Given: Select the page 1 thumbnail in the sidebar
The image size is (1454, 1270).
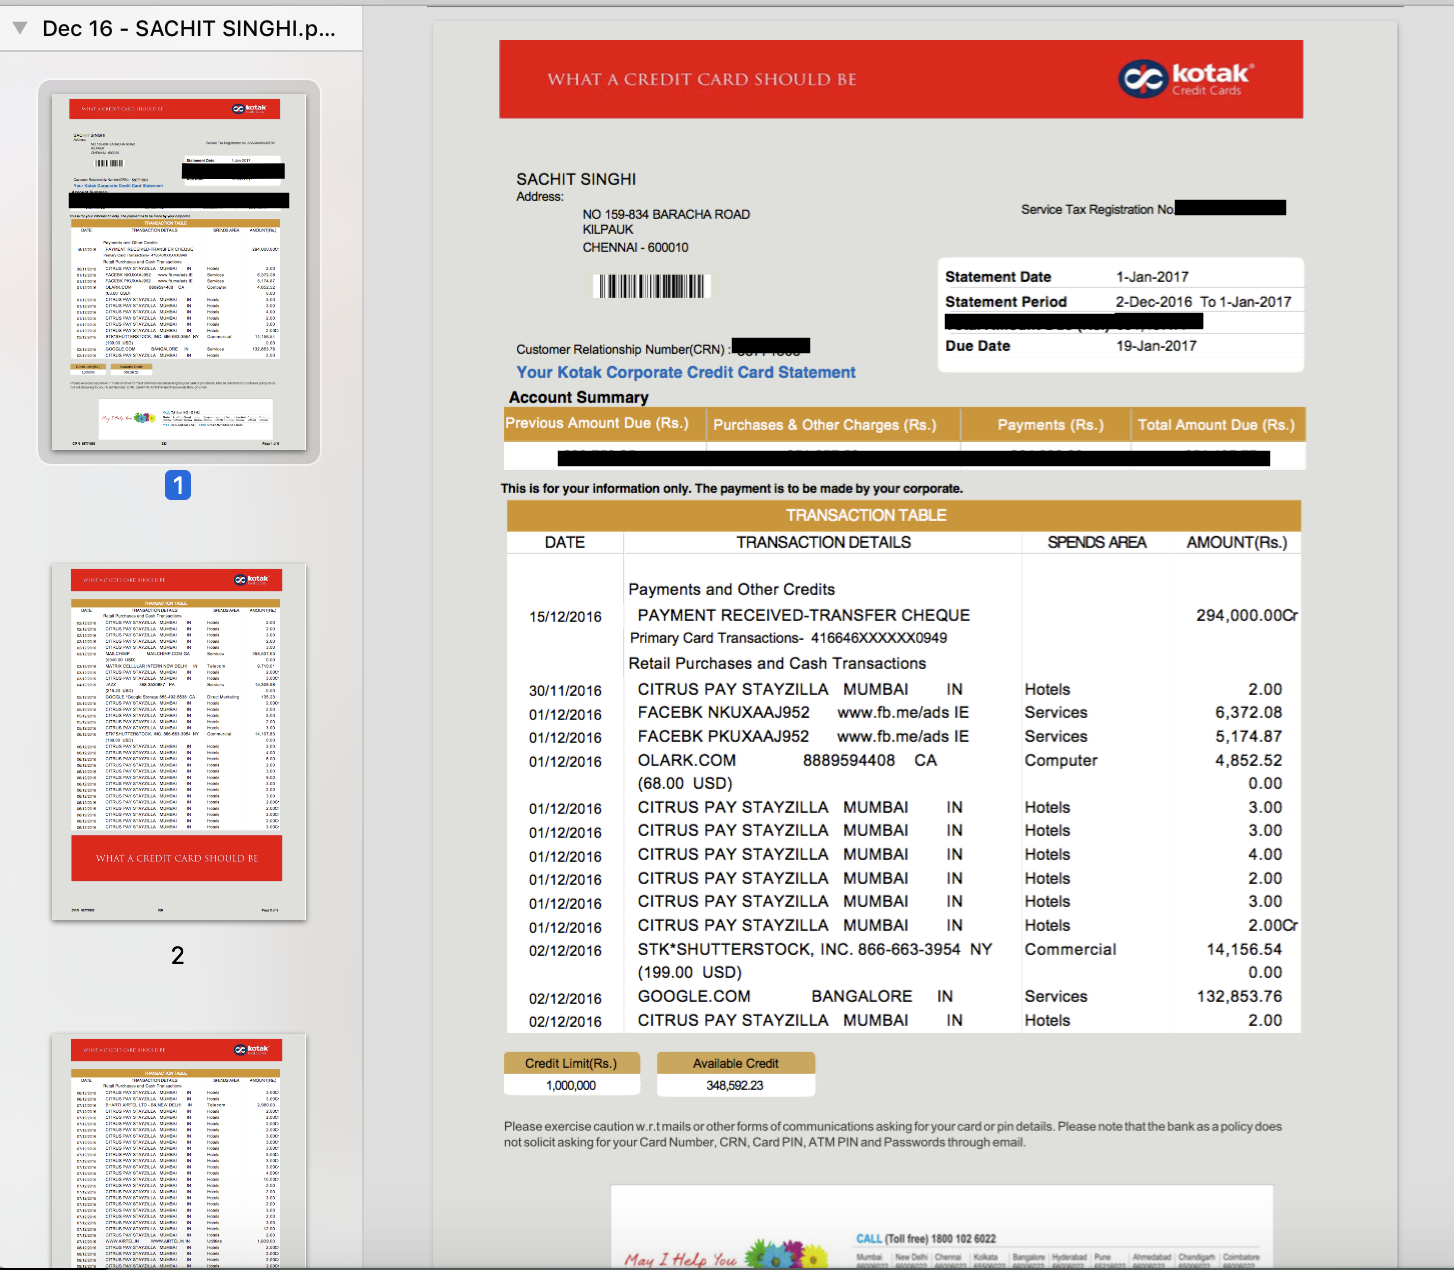Looking at the screenshot, I should (179, 272).
